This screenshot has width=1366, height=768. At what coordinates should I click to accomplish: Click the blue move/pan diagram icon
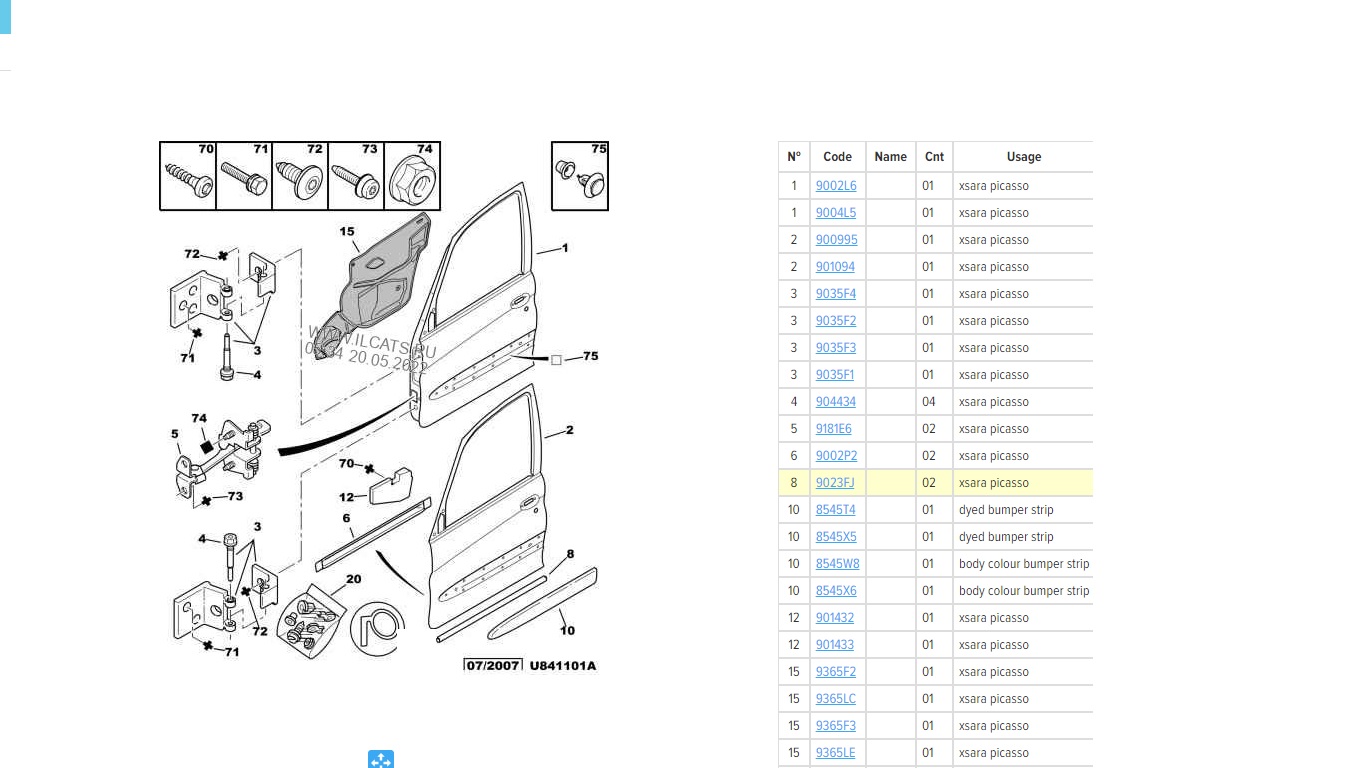(381, 760)
